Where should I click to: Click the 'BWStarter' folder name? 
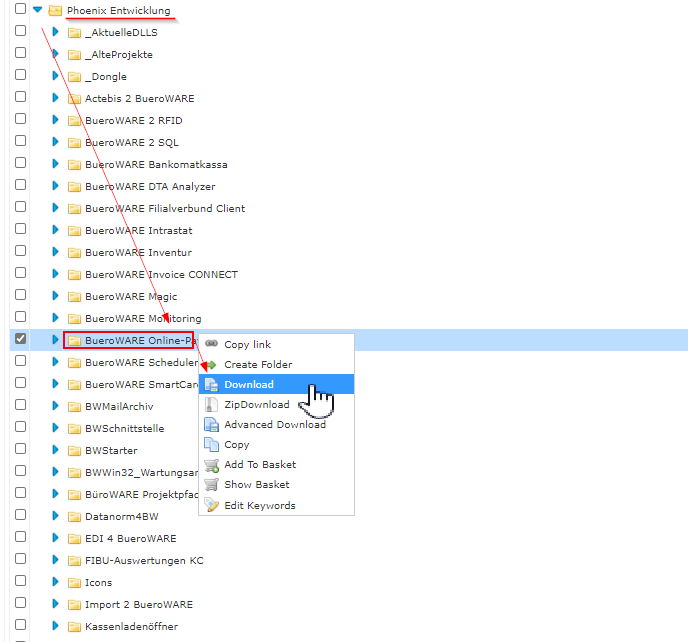click(x=111, y=451)
